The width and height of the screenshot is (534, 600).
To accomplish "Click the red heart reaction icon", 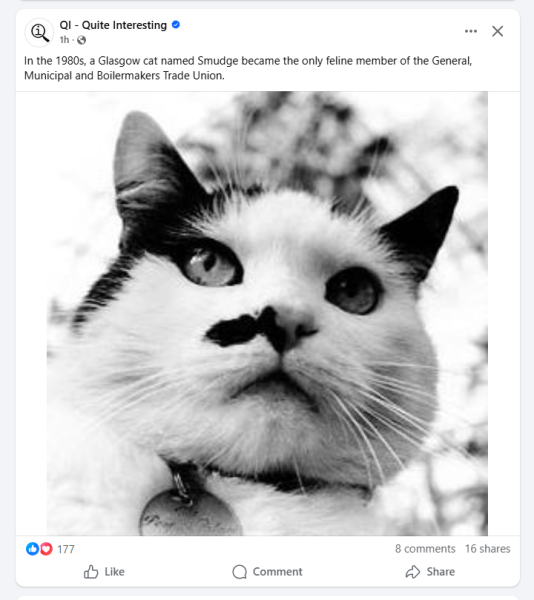I will coord(46,549).
